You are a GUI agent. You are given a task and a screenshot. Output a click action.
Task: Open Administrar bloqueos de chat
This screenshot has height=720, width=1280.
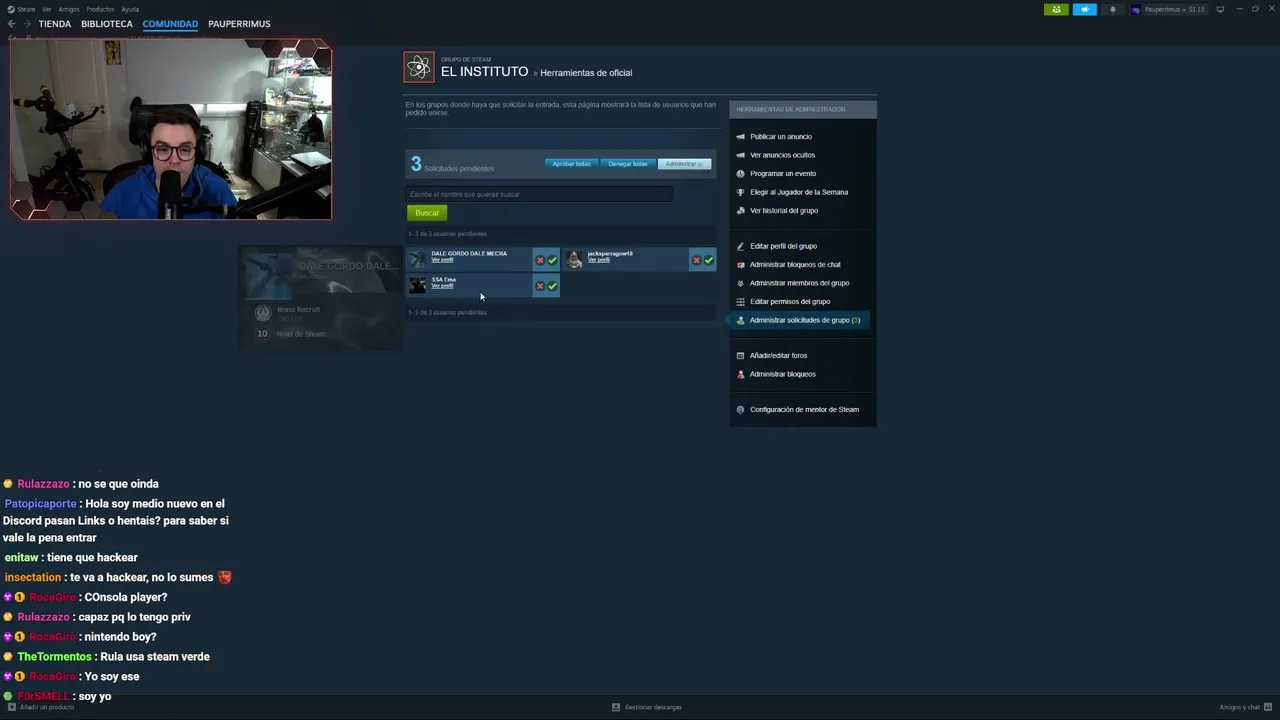click(x=795, y=265)
